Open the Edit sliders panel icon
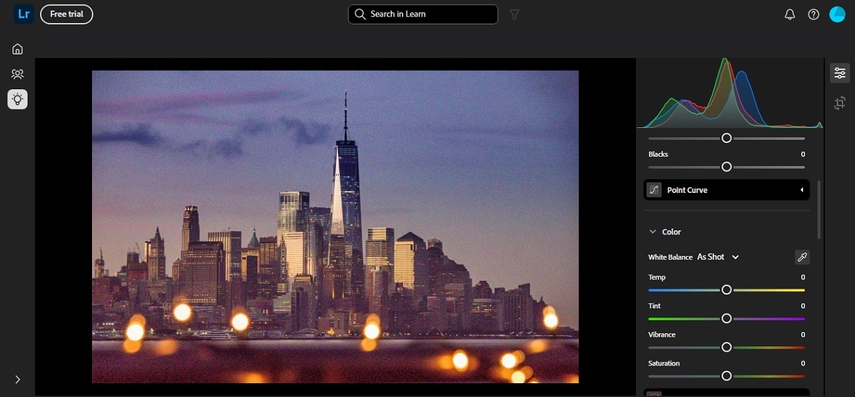 point(840,73)
